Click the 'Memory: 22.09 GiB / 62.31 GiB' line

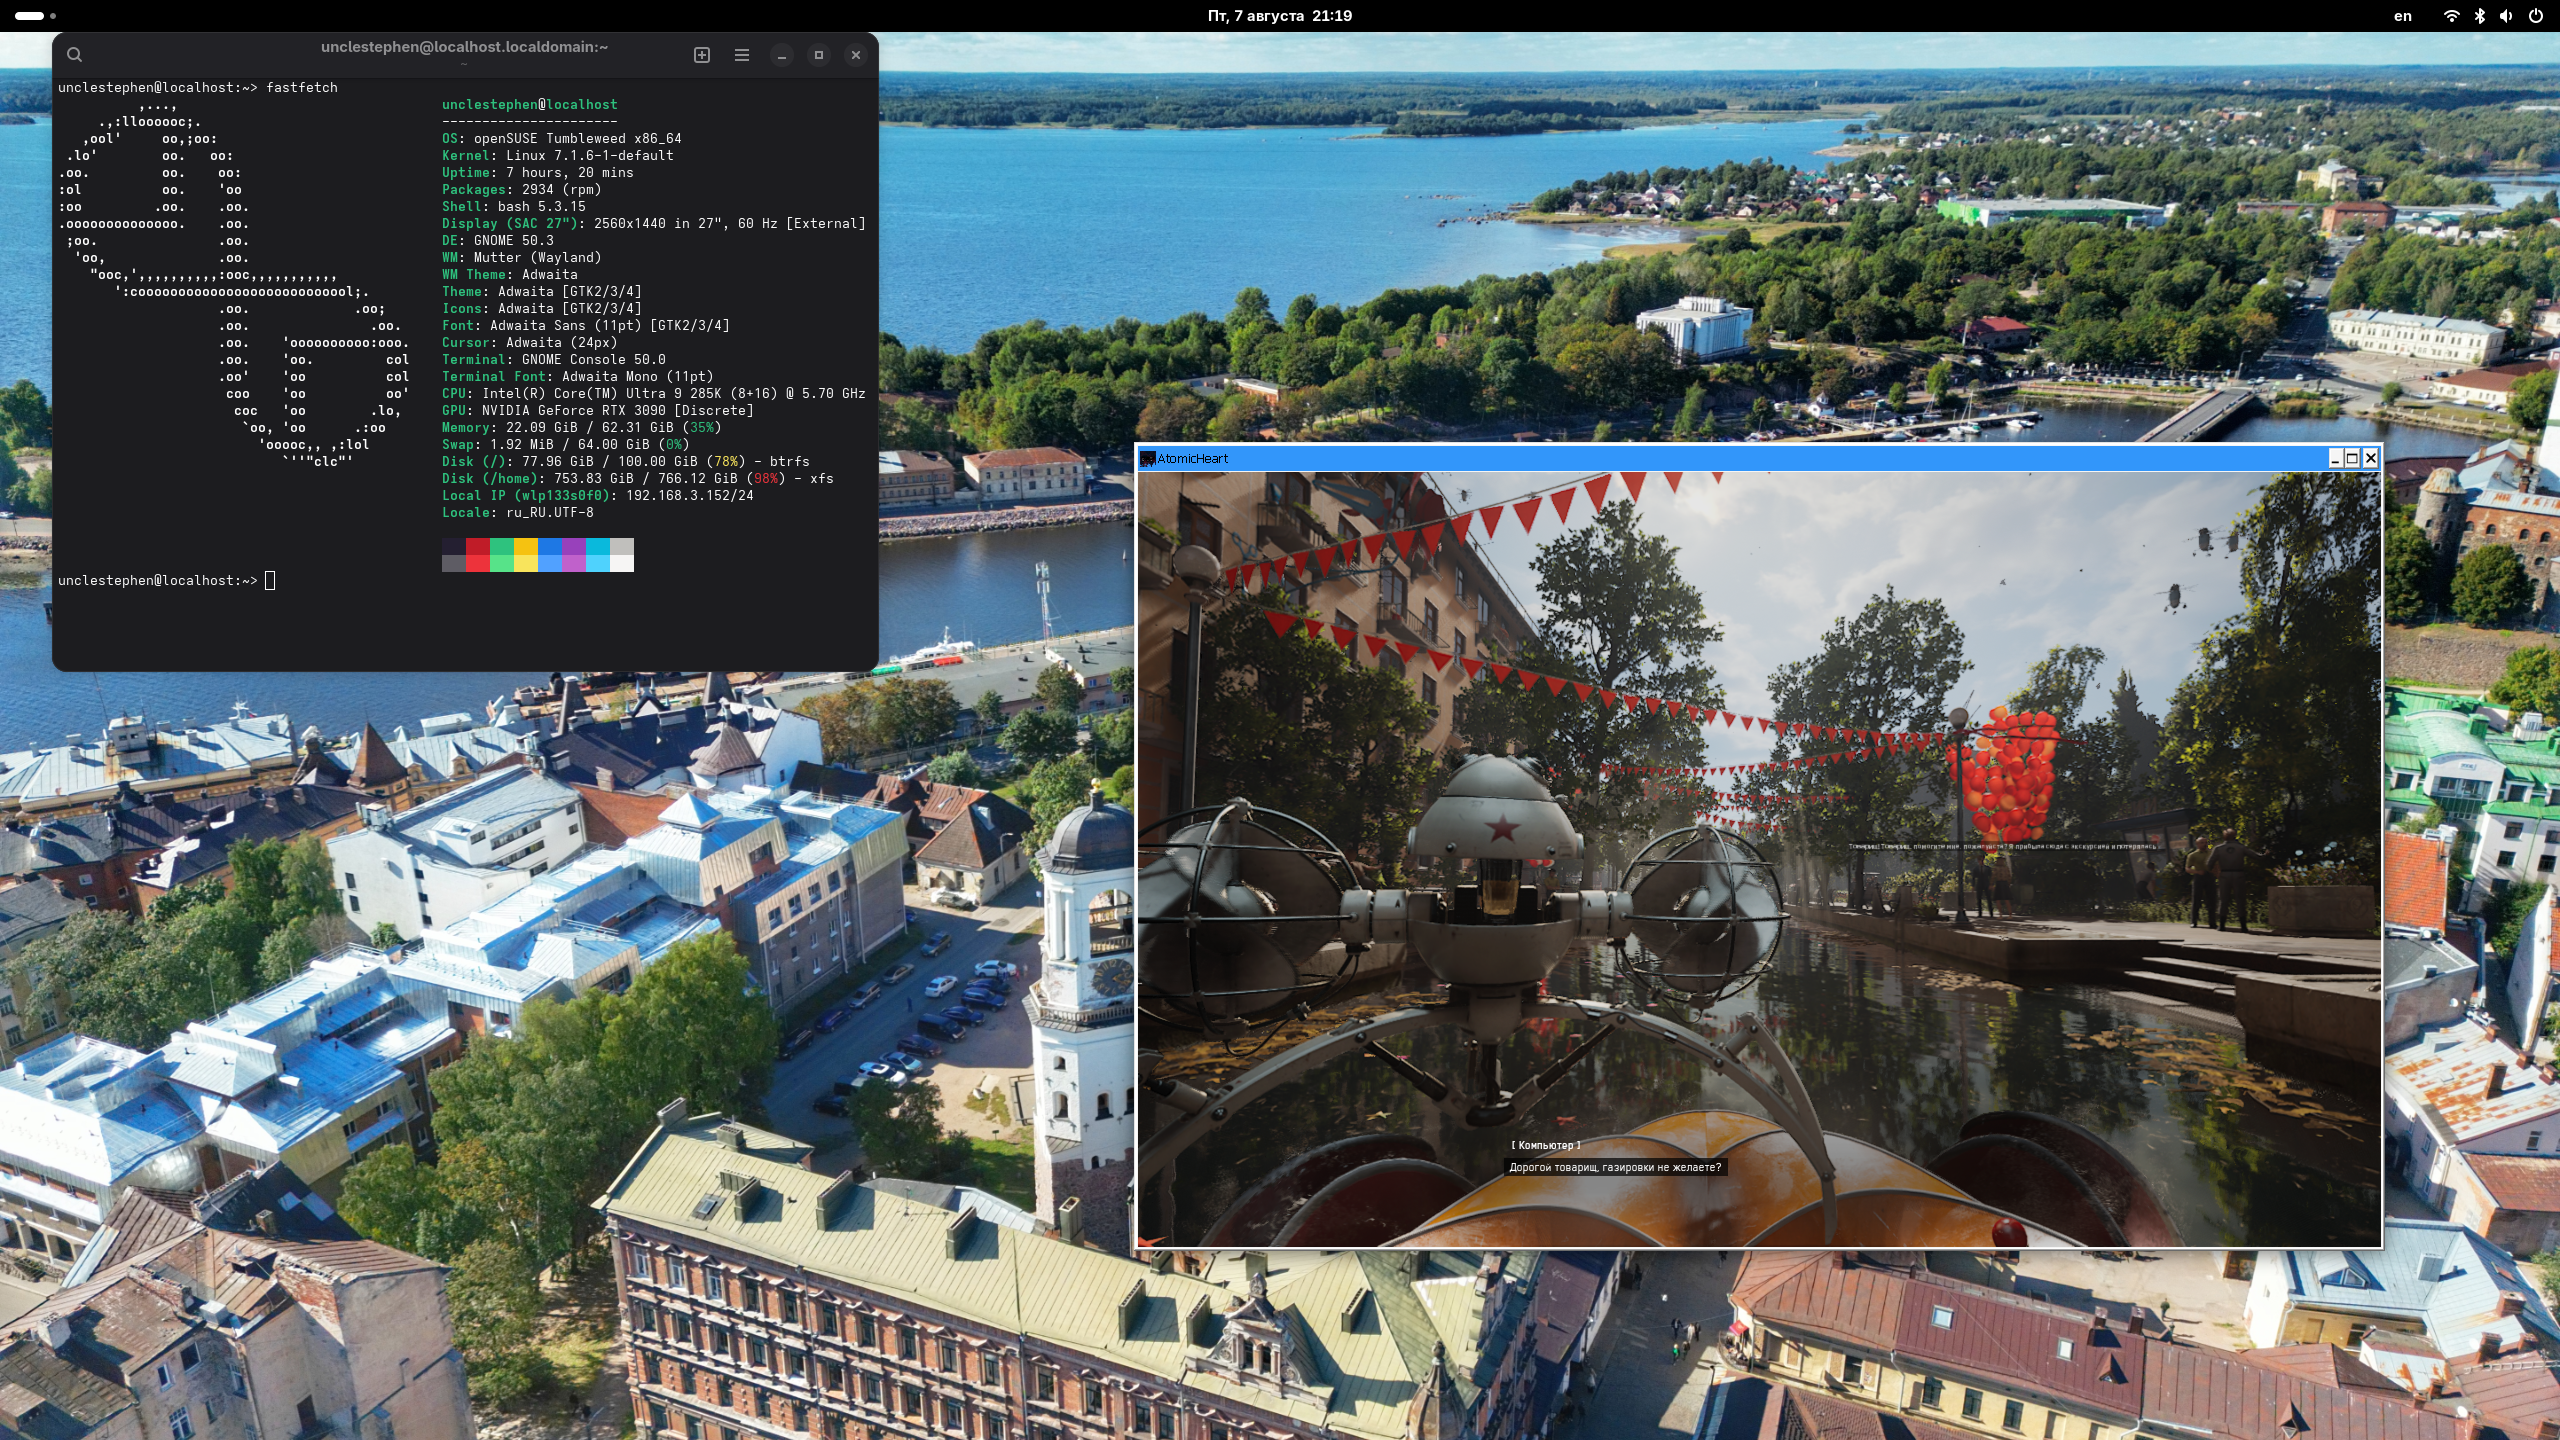(582, 428)
